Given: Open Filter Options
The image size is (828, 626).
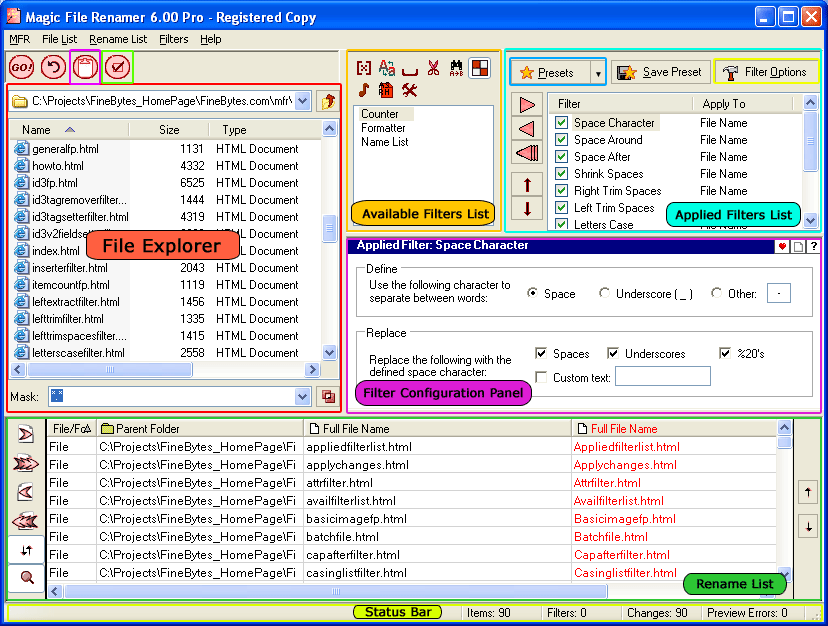Looking at the screenshot, I should coord(766,72).
